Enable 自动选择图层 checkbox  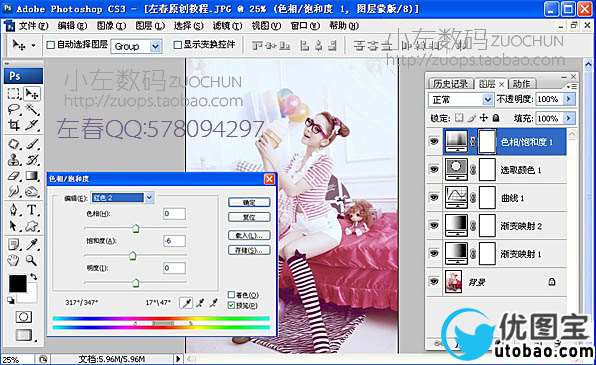pos(51,45)
